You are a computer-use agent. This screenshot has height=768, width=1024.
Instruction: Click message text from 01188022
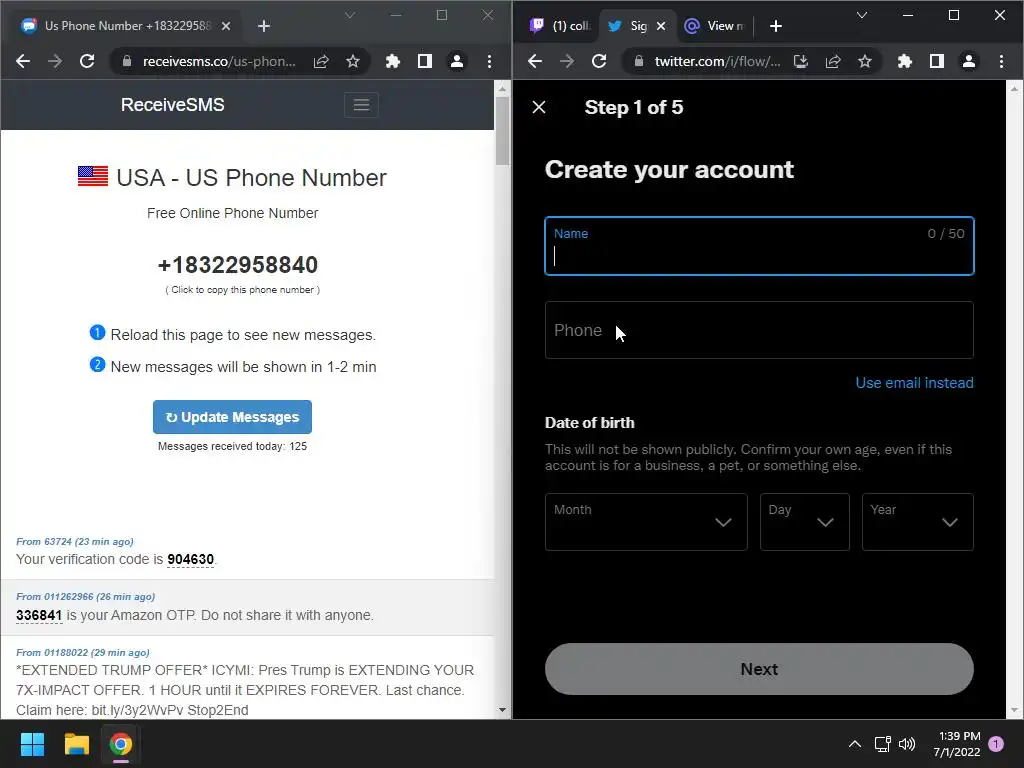245,690
